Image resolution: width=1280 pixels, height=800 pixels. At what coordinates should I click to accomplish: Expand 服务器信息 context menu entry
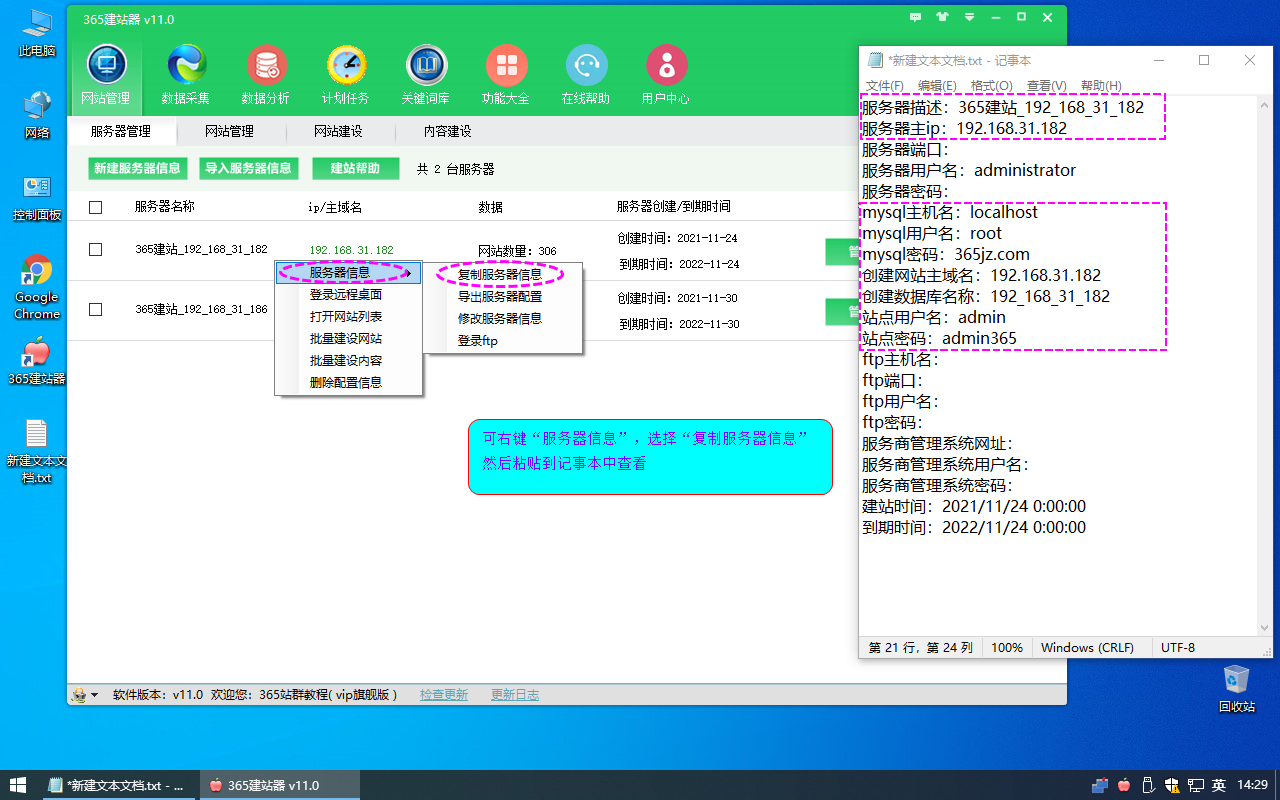pyautogui.click(x=348, y=272)
